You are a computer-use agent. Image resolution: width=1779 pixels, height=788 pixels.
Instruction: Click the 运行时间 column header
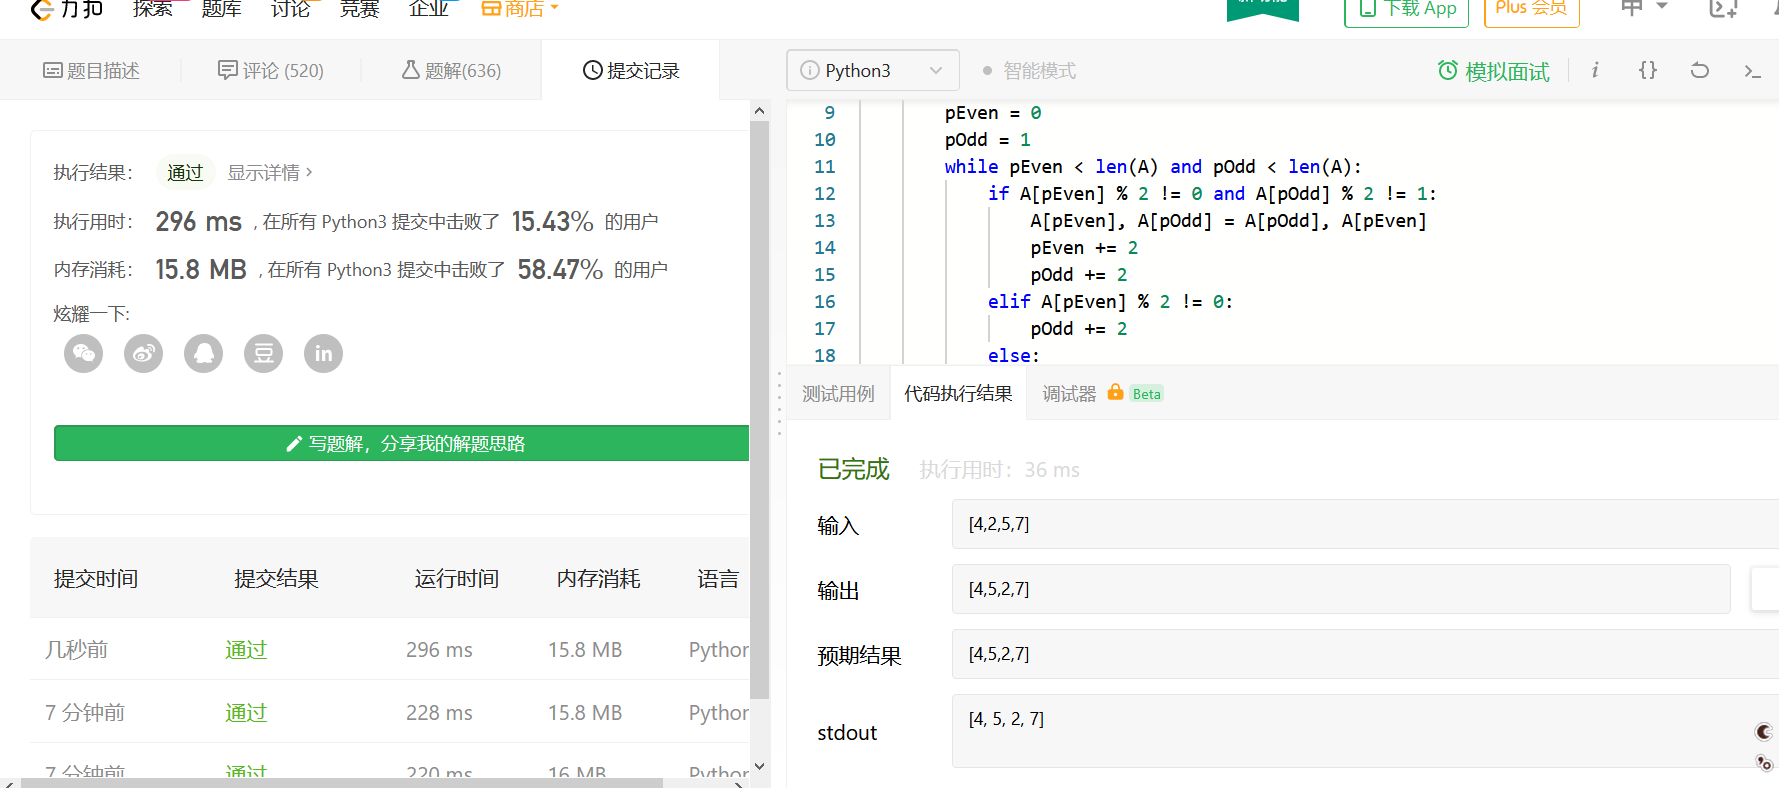[x=457, y=579]
